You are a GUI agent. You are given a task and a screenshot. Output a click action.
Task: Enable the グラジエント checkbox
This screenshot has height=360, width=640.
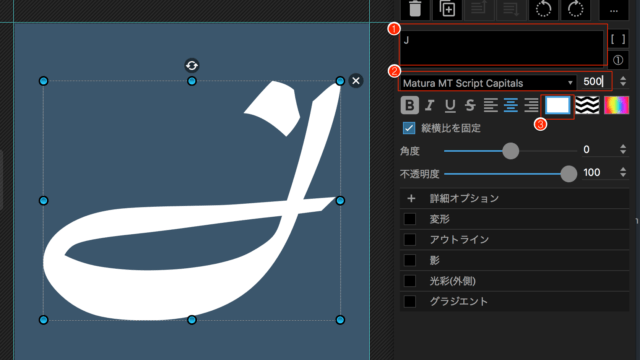(409, 302)
